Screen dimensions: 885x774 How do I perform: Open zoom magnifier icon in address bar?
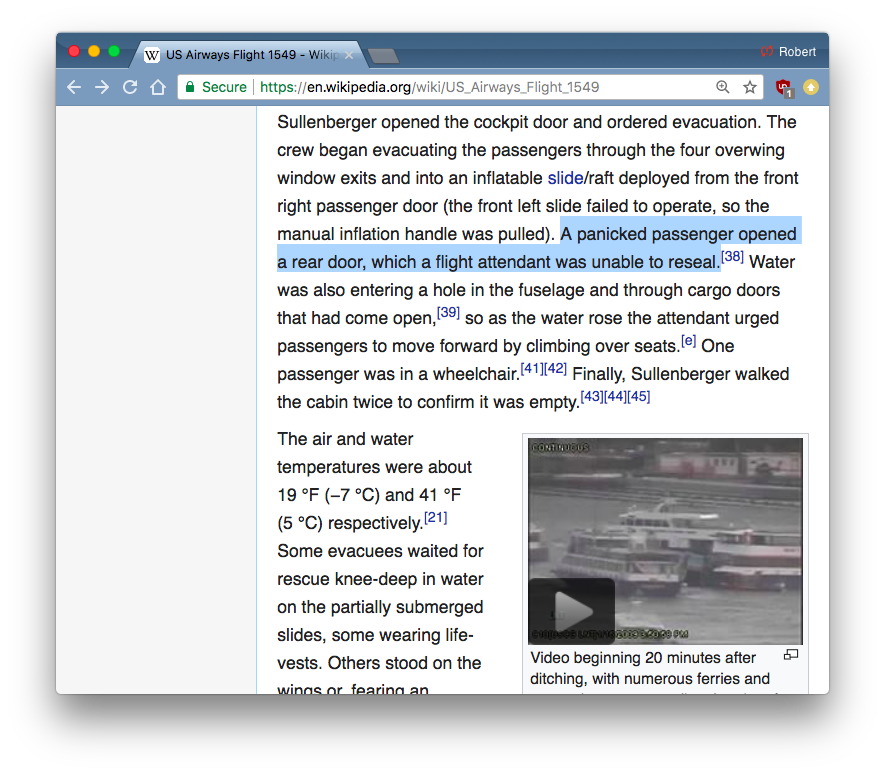pyautogui.click(x=722, y=87)
